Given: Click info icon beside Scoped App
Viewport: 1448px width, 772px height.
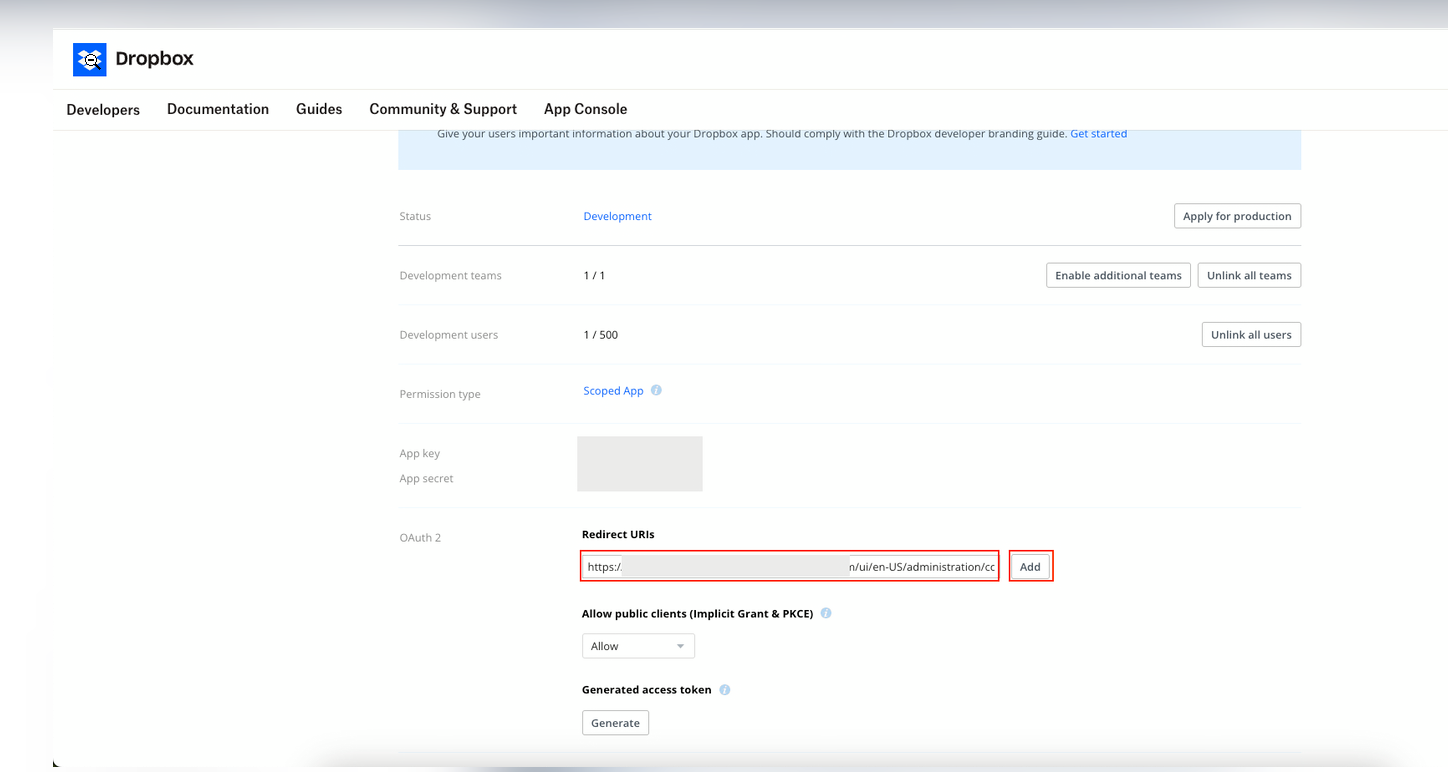Looking at the screenshot, I should tap(656, 391).
